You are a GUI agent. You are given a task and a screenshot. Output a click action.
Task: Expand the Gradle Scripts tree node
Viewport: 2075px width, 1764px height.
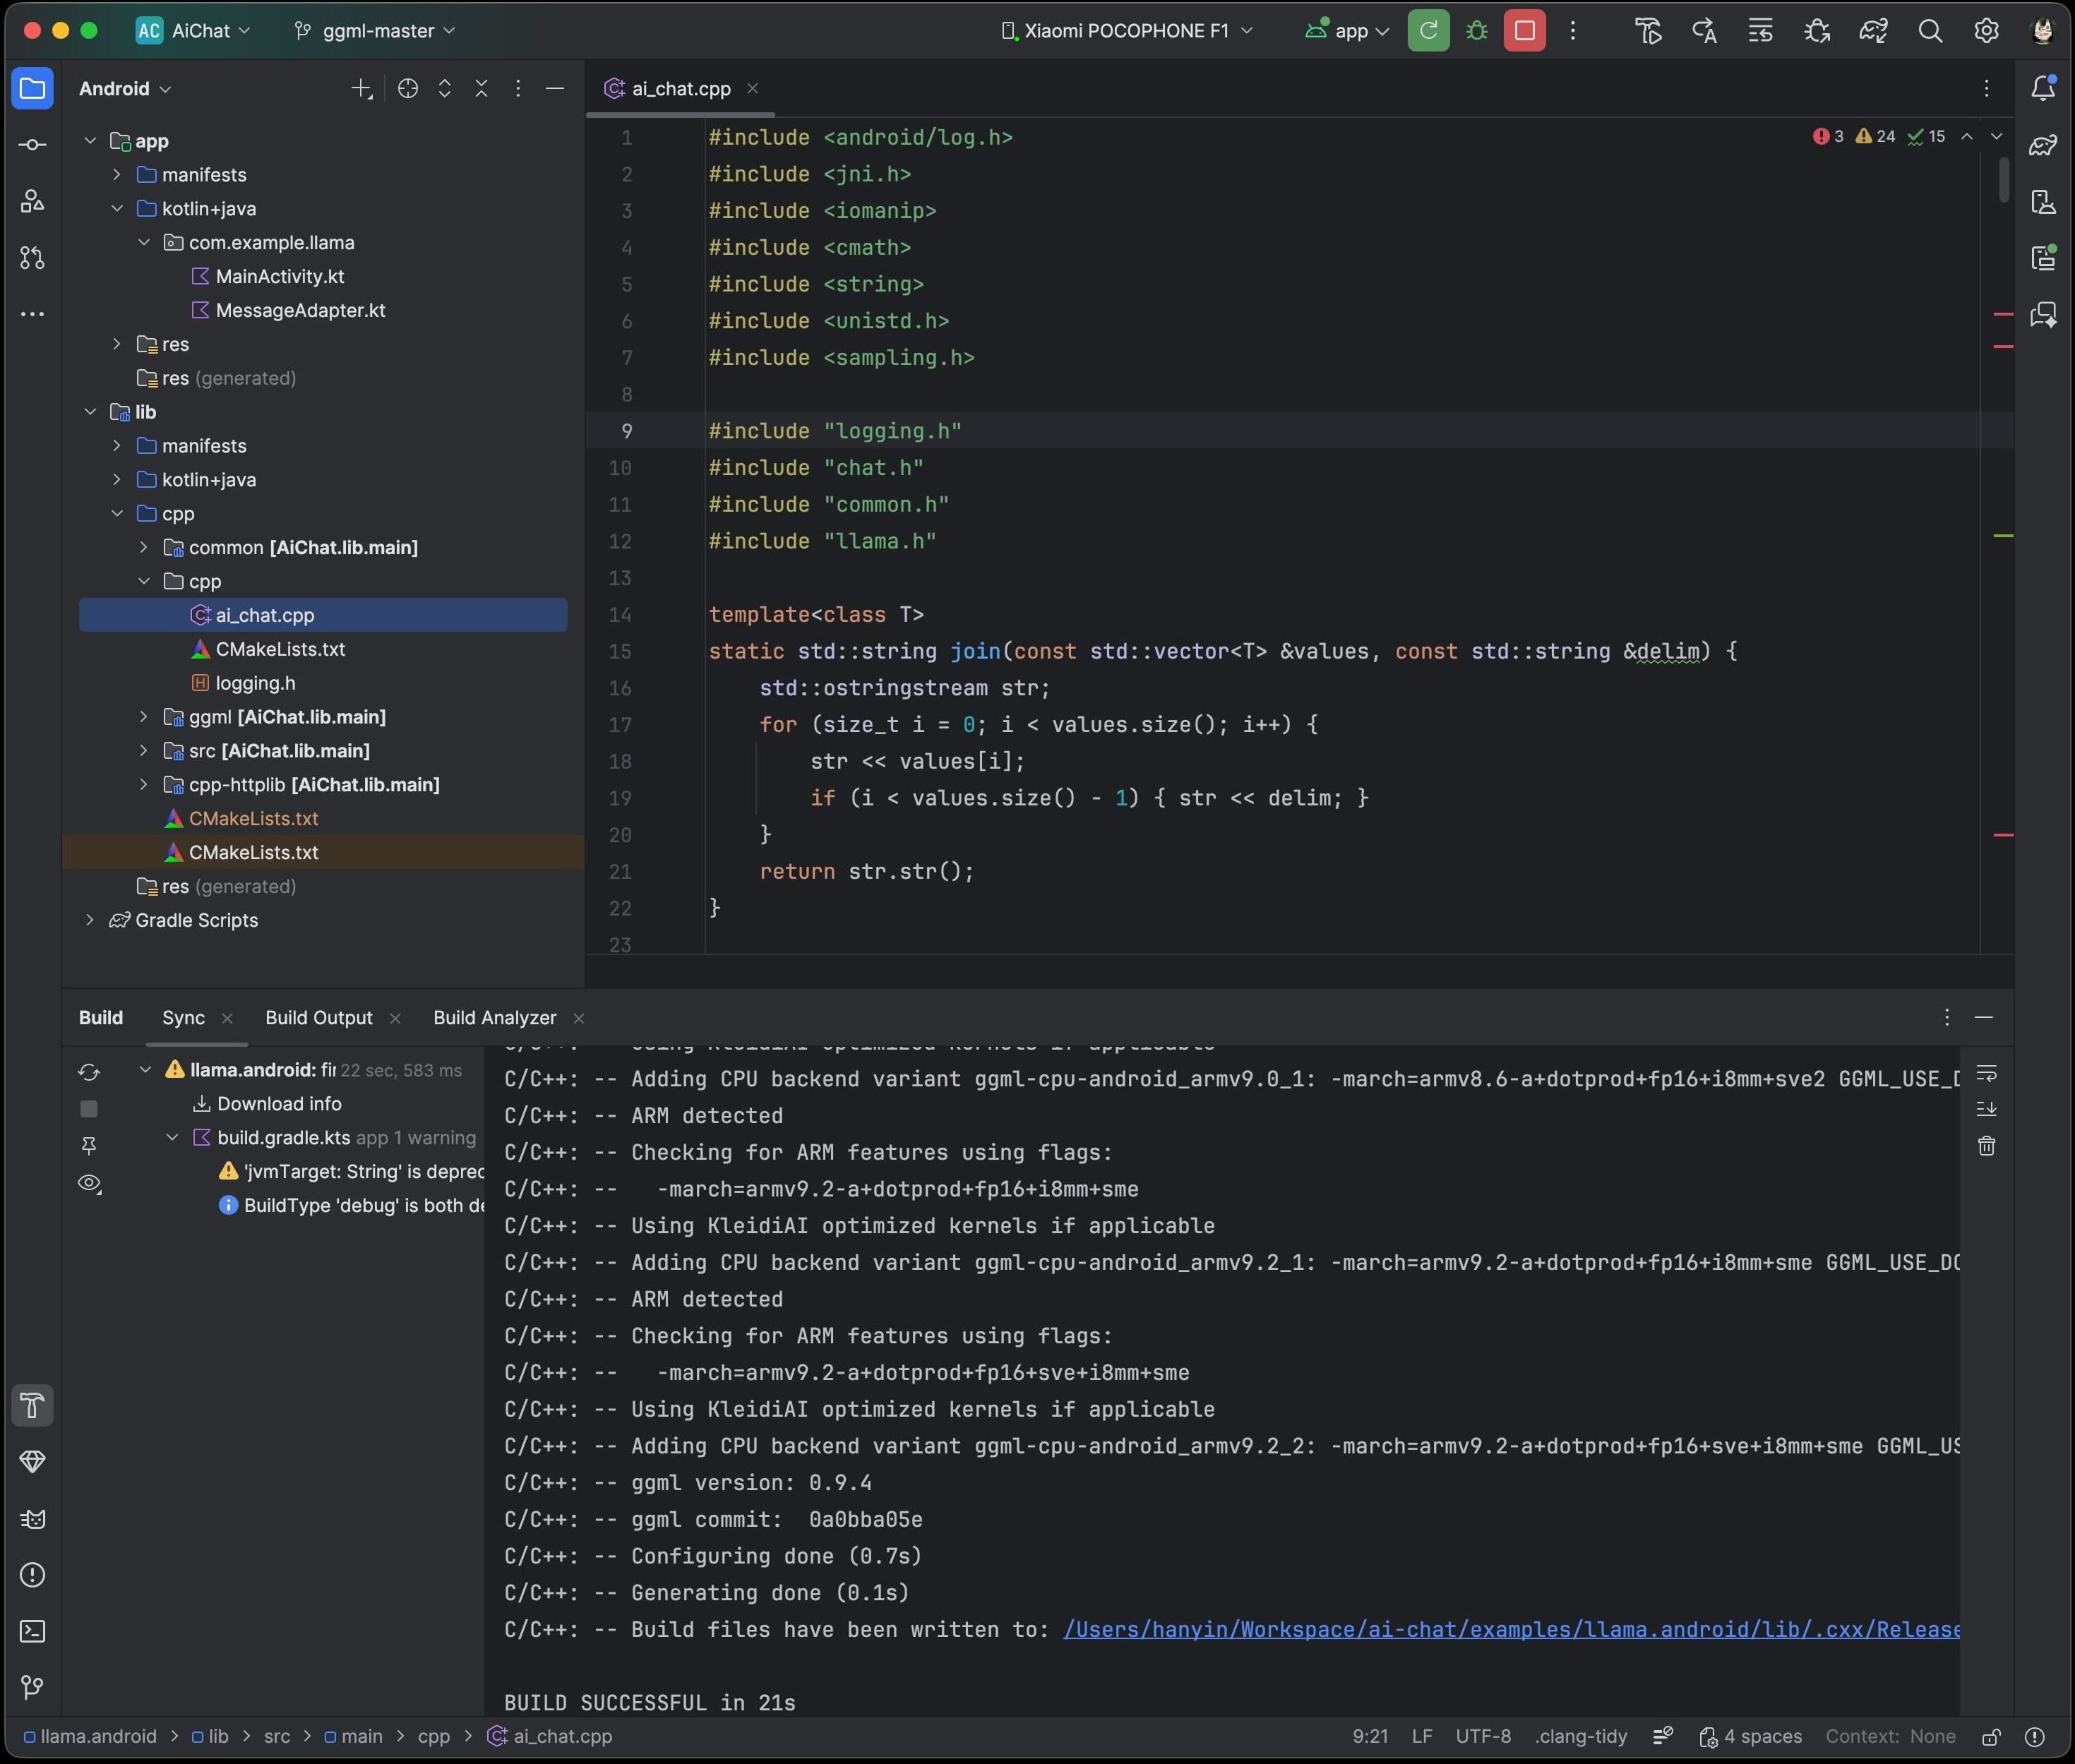tap(89, 920)
